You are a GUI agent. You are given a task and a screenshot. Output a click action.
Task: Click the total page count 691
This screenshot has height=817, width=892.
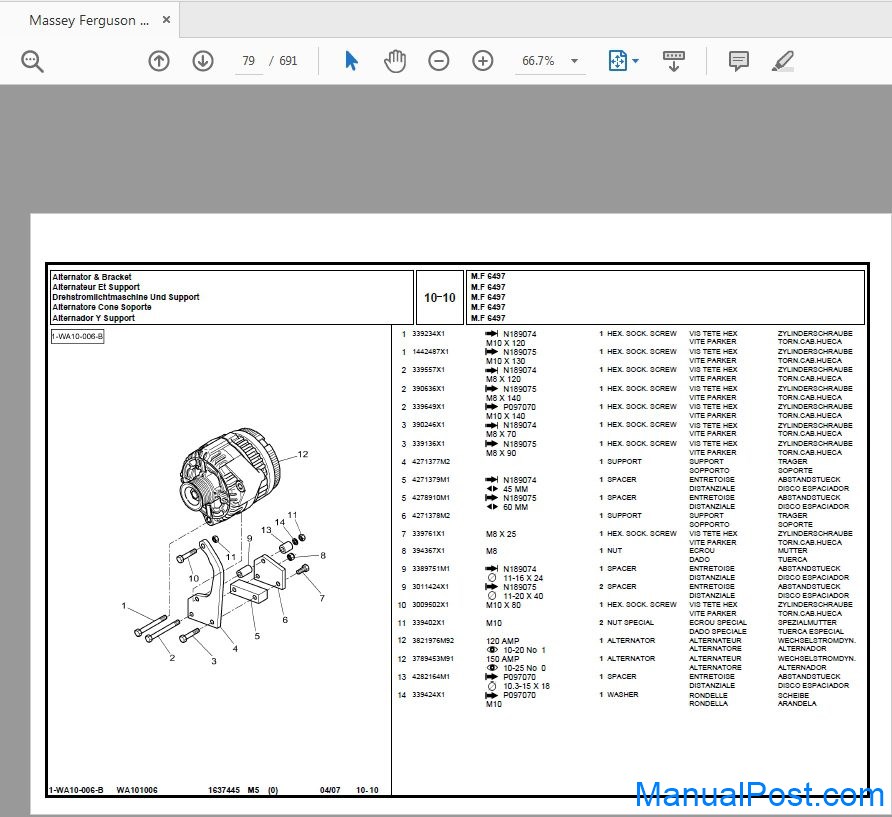(x=288, y=61)
